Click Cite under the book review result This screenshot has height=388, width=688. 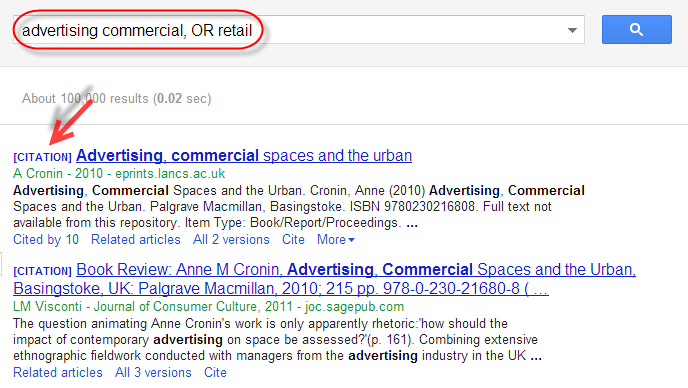(x=215, y=373)
